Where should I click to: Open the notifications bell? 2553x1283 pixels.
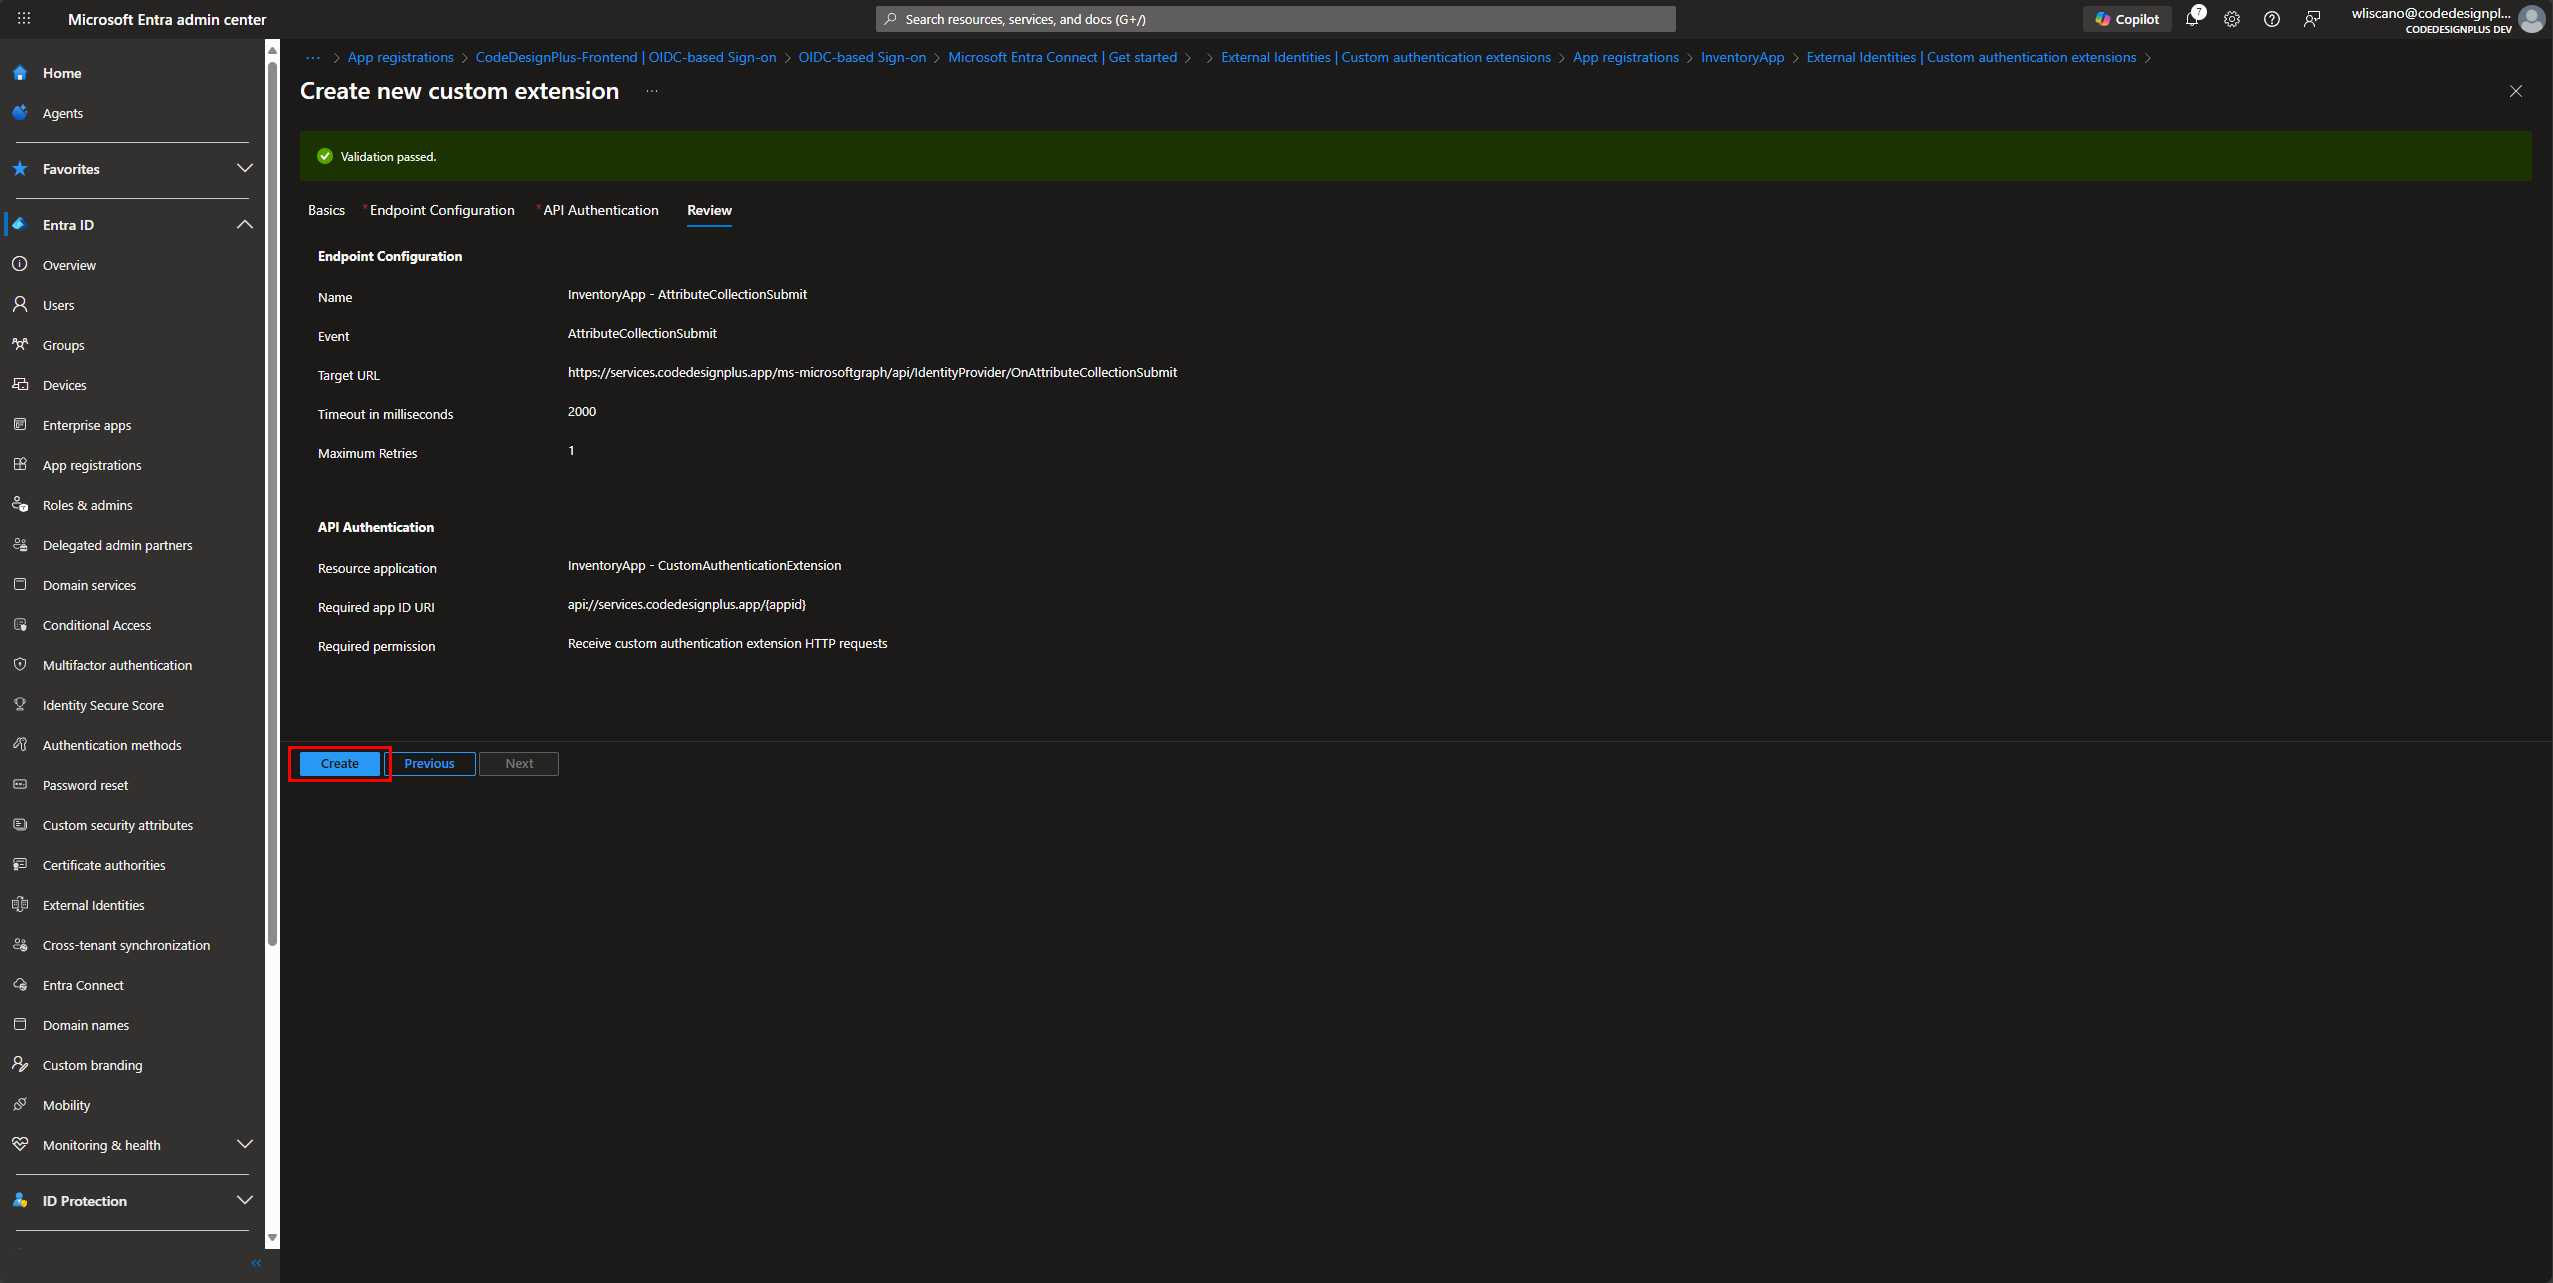click(x=2191, y=19)
